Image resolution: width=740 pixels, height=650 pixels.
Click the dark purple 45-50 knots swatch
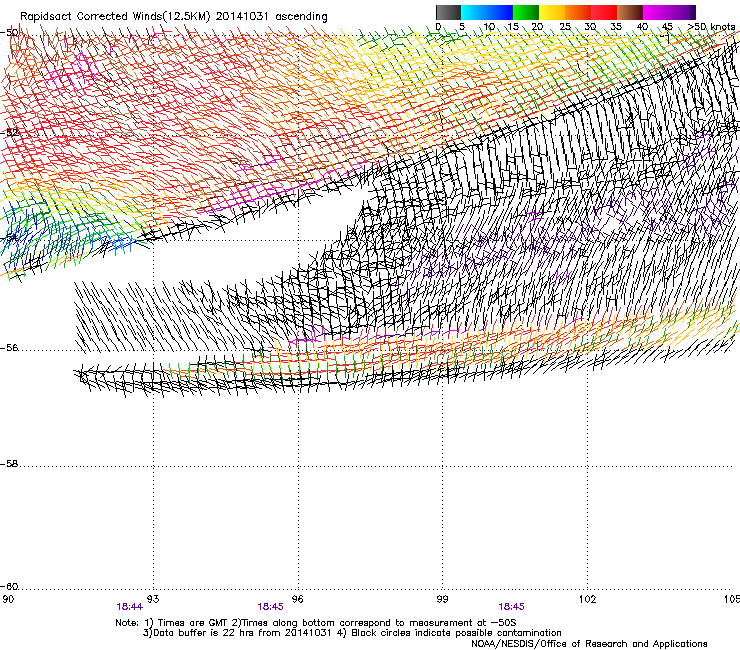(x=682, y=12)
